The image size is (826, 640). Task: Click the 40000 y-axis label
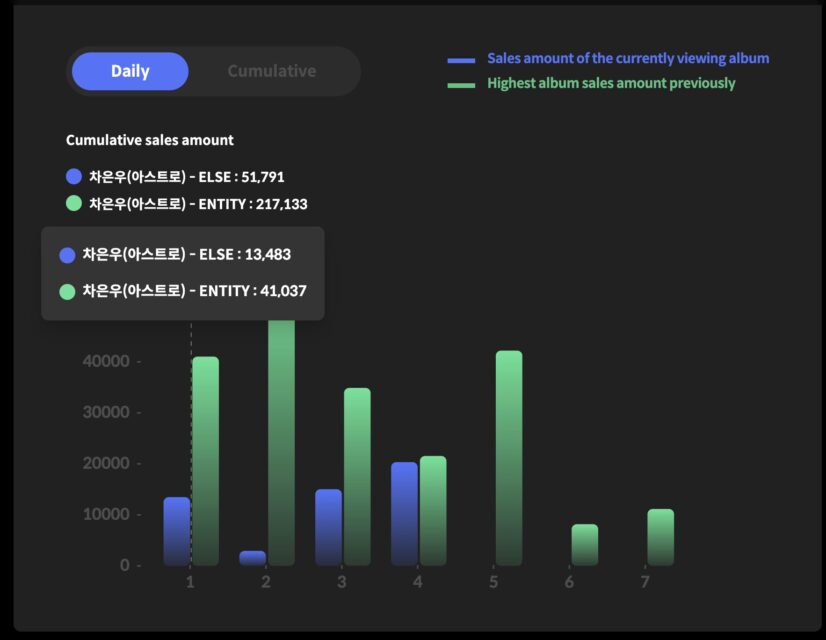[x=105, y=361]
